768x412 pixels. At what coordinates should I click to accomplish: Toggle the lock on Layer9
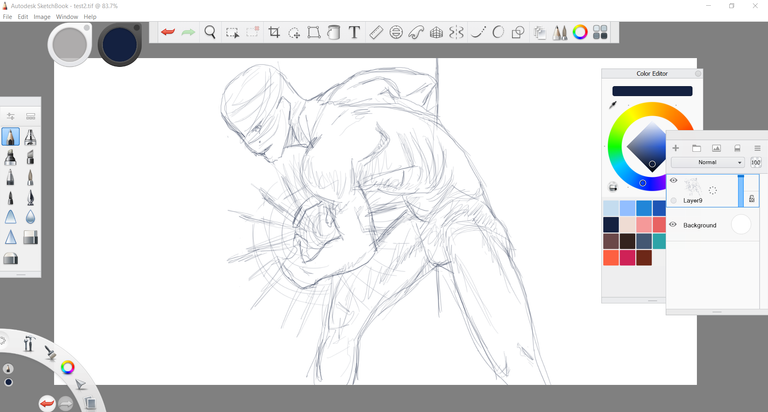click(x=752, y=198)
